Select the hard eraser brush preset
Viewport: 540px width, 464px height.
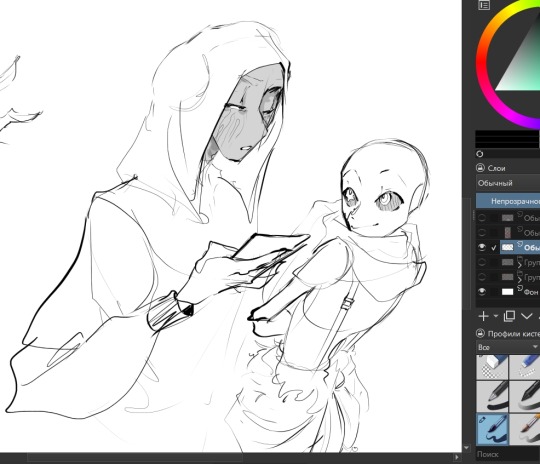(492, 367)
